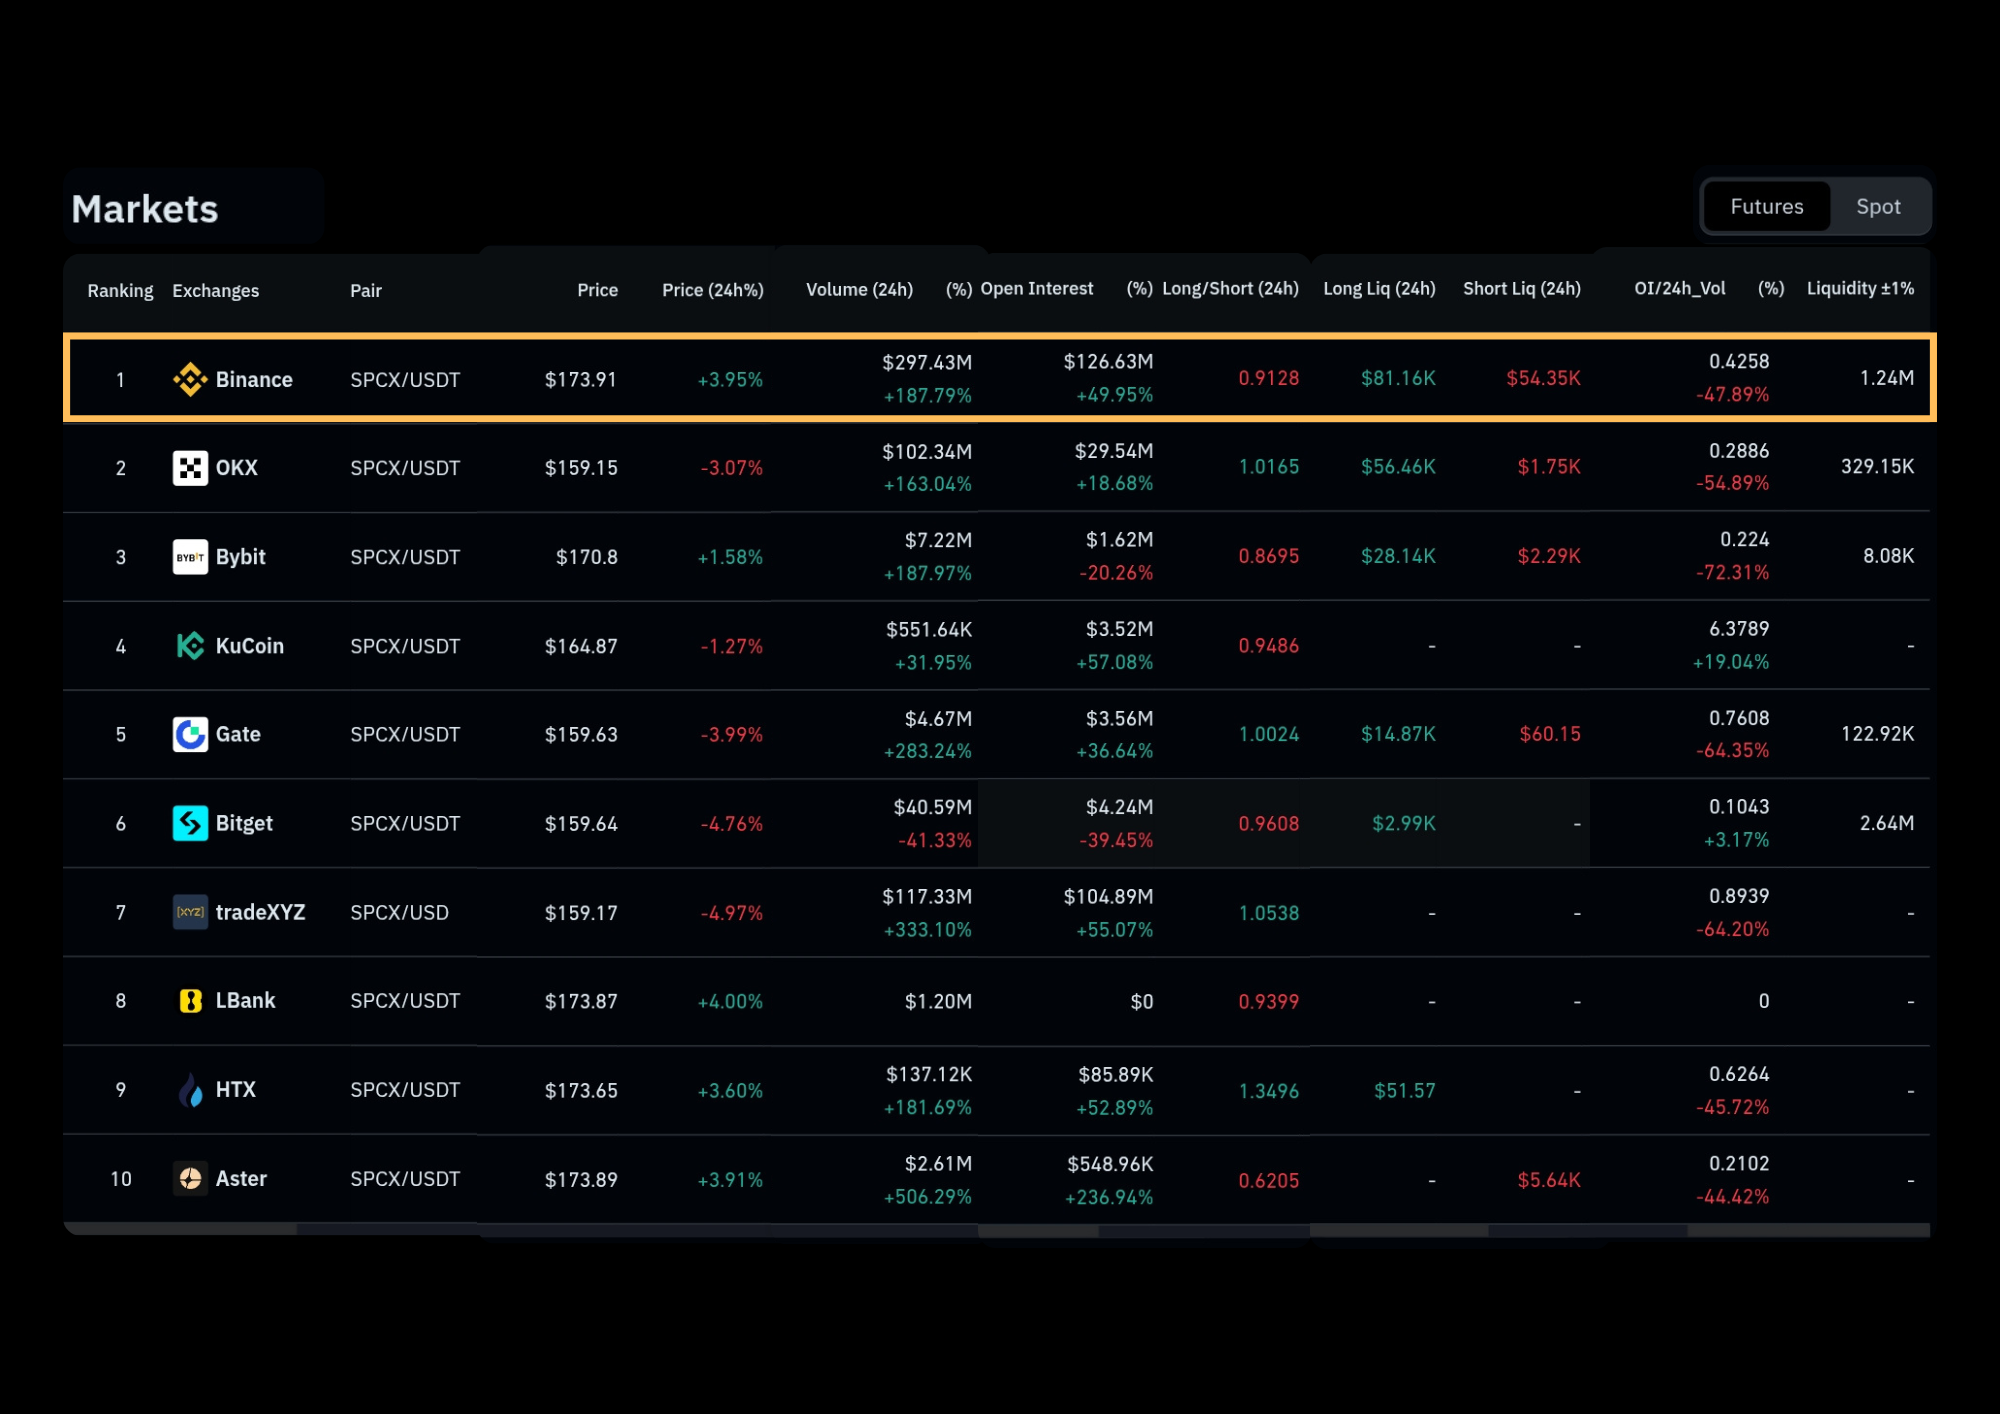The image size is (2000, 1414).
Task: Click the Binance exchange logo icon
Action: coord(190,379)
